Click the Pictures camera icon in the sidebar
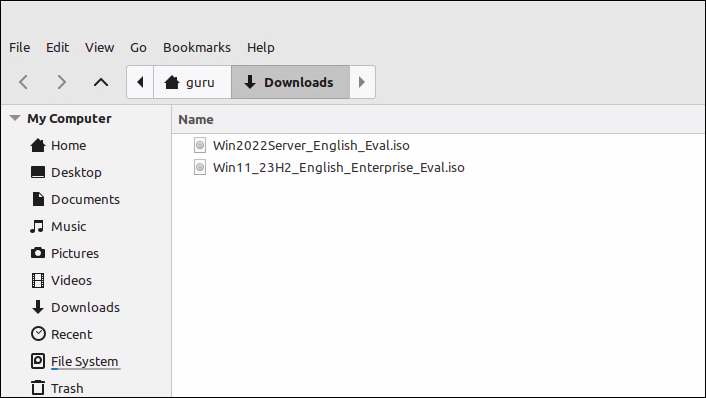This screenshot has height=398, width=706. (38, 253)
